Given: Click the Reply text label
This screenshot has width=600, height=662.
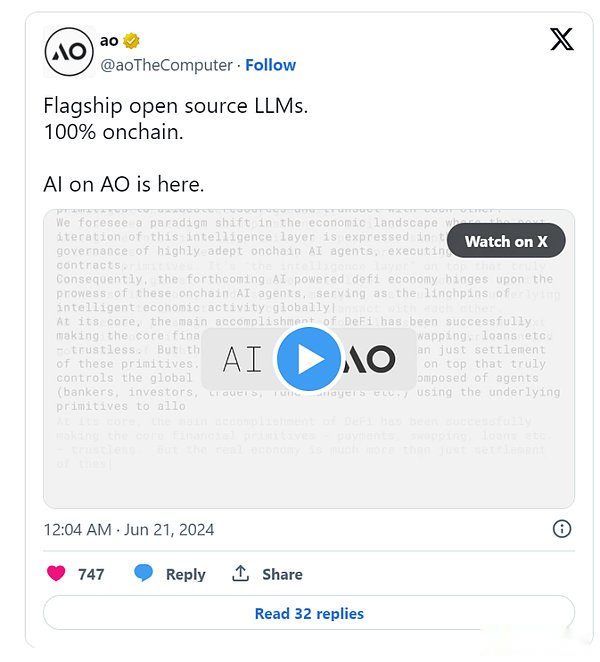Looking at the screenshot, I should point(185,574).
